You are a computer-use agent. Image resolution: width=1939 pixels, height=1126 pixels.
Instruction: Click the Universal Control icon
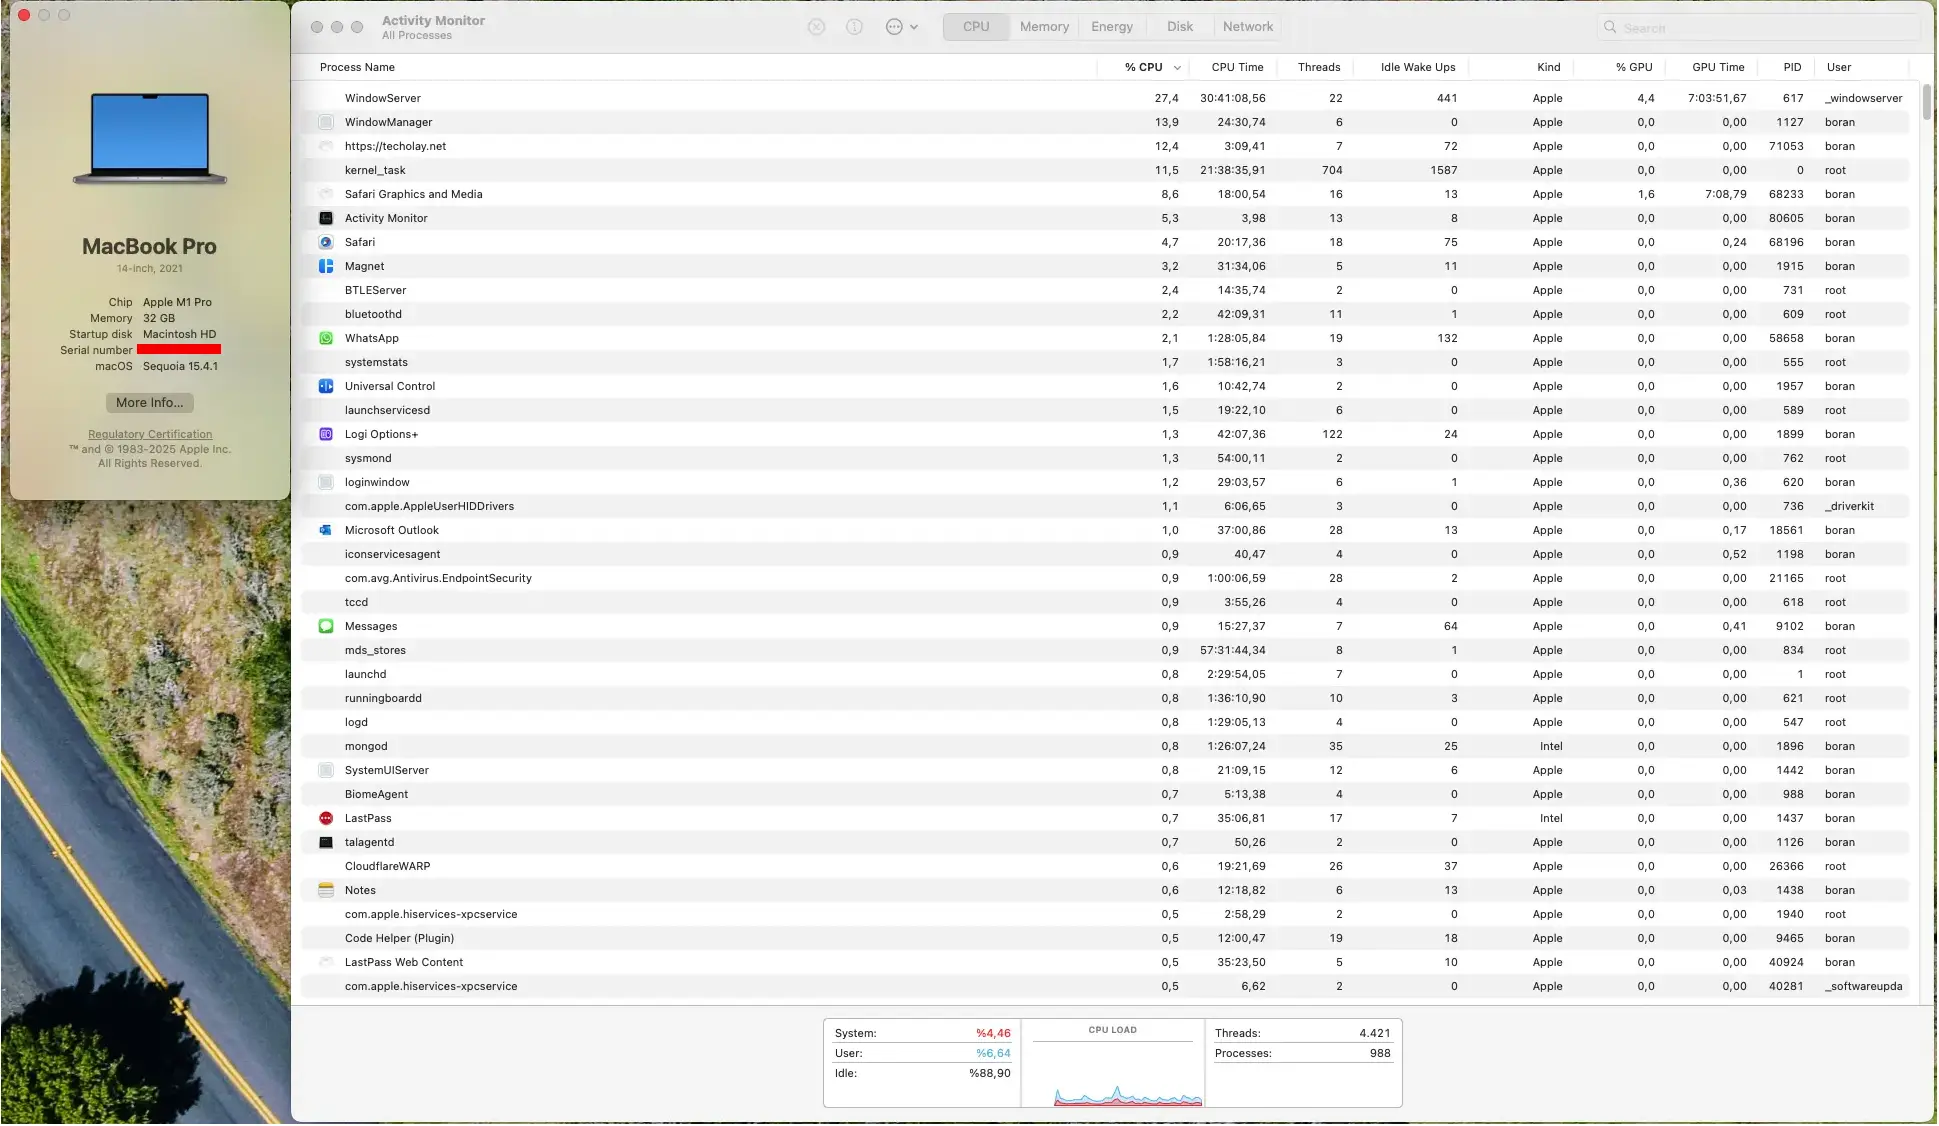pos(326,386)
